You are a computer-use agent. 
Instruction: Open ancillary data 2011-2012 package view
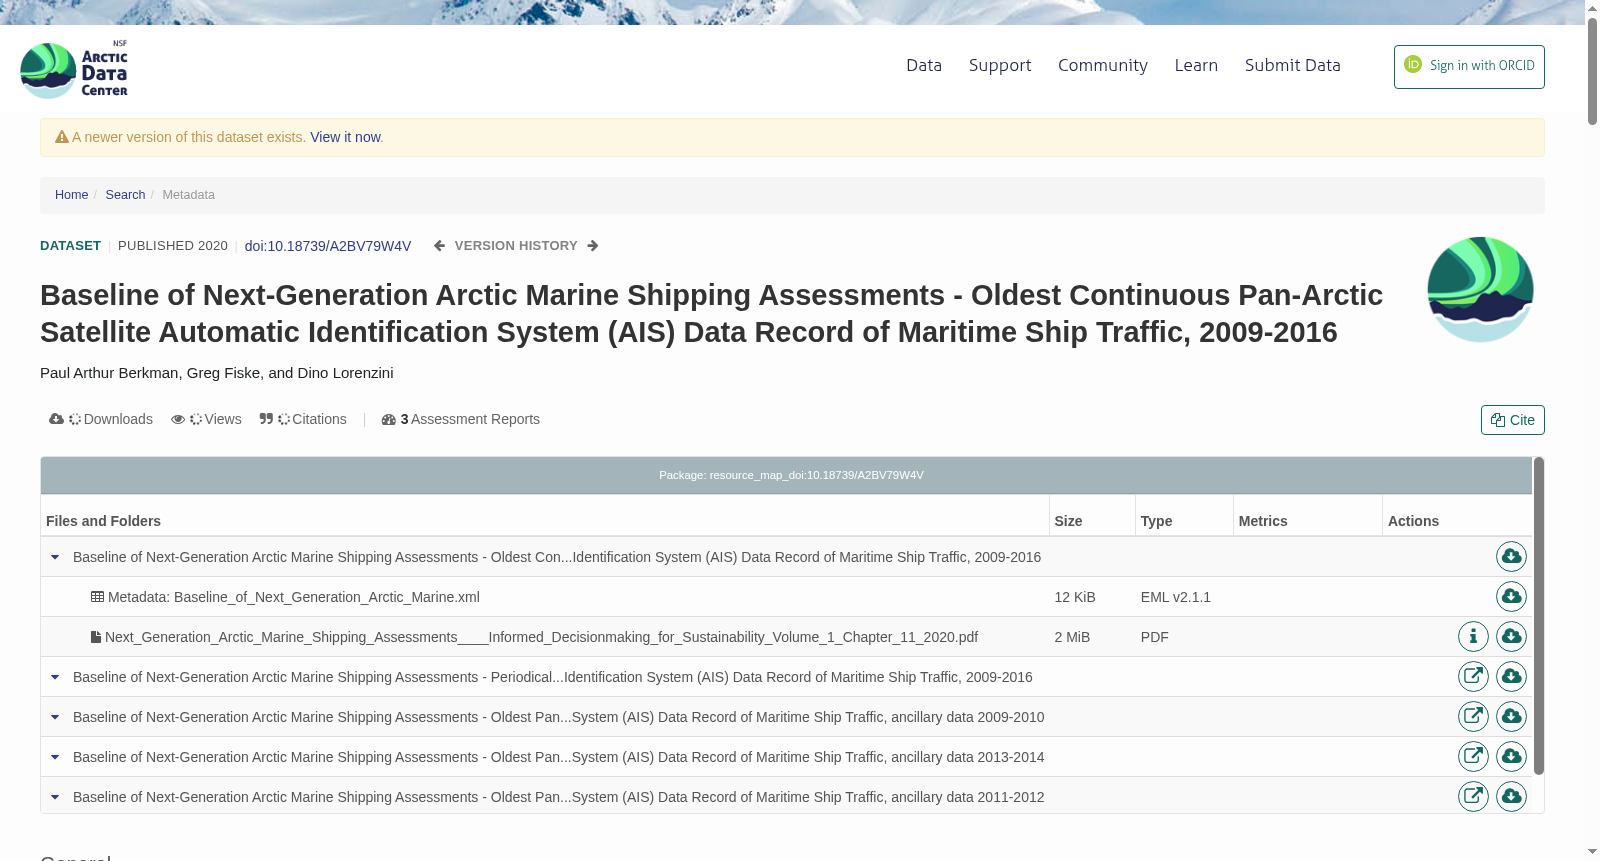click(1473, 796)
